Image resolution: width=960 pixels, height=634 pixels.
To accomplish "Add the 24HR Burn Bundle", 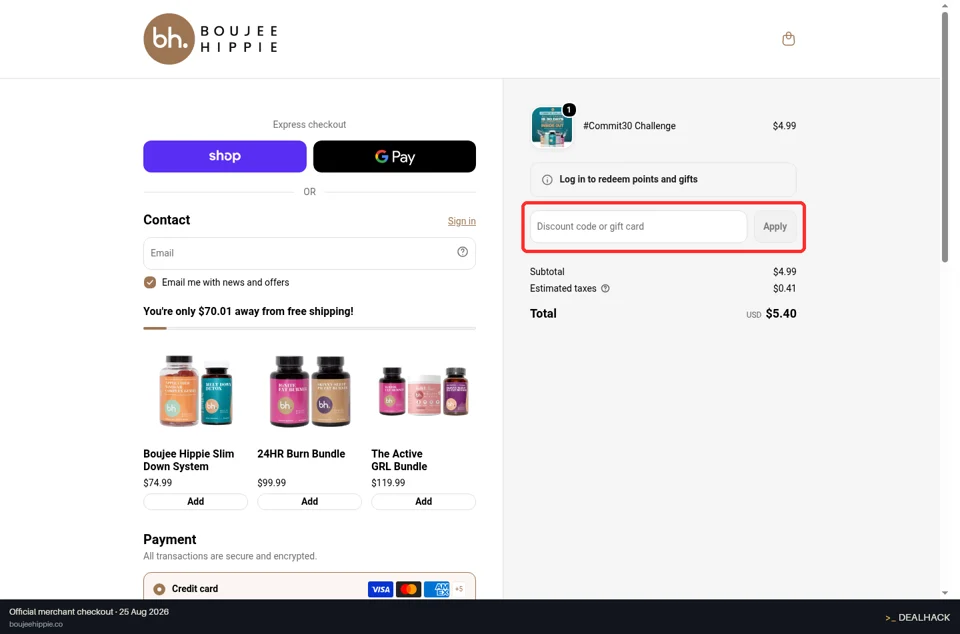I will pyautogui.click(x=309, y=501).
